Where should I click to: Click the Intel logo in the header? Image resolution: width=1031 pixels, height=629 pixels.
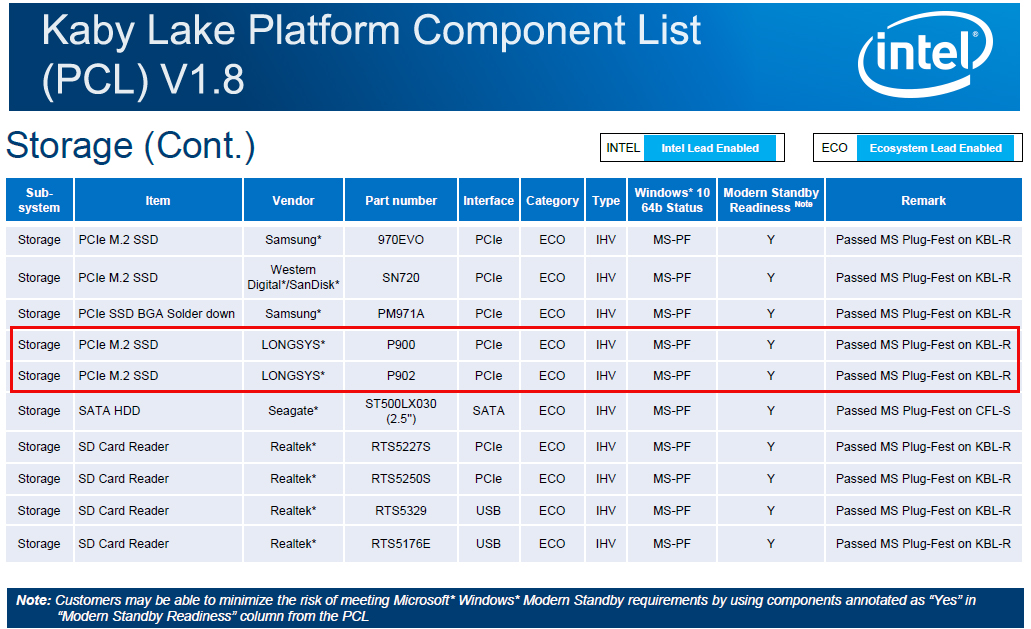point(925,55)
